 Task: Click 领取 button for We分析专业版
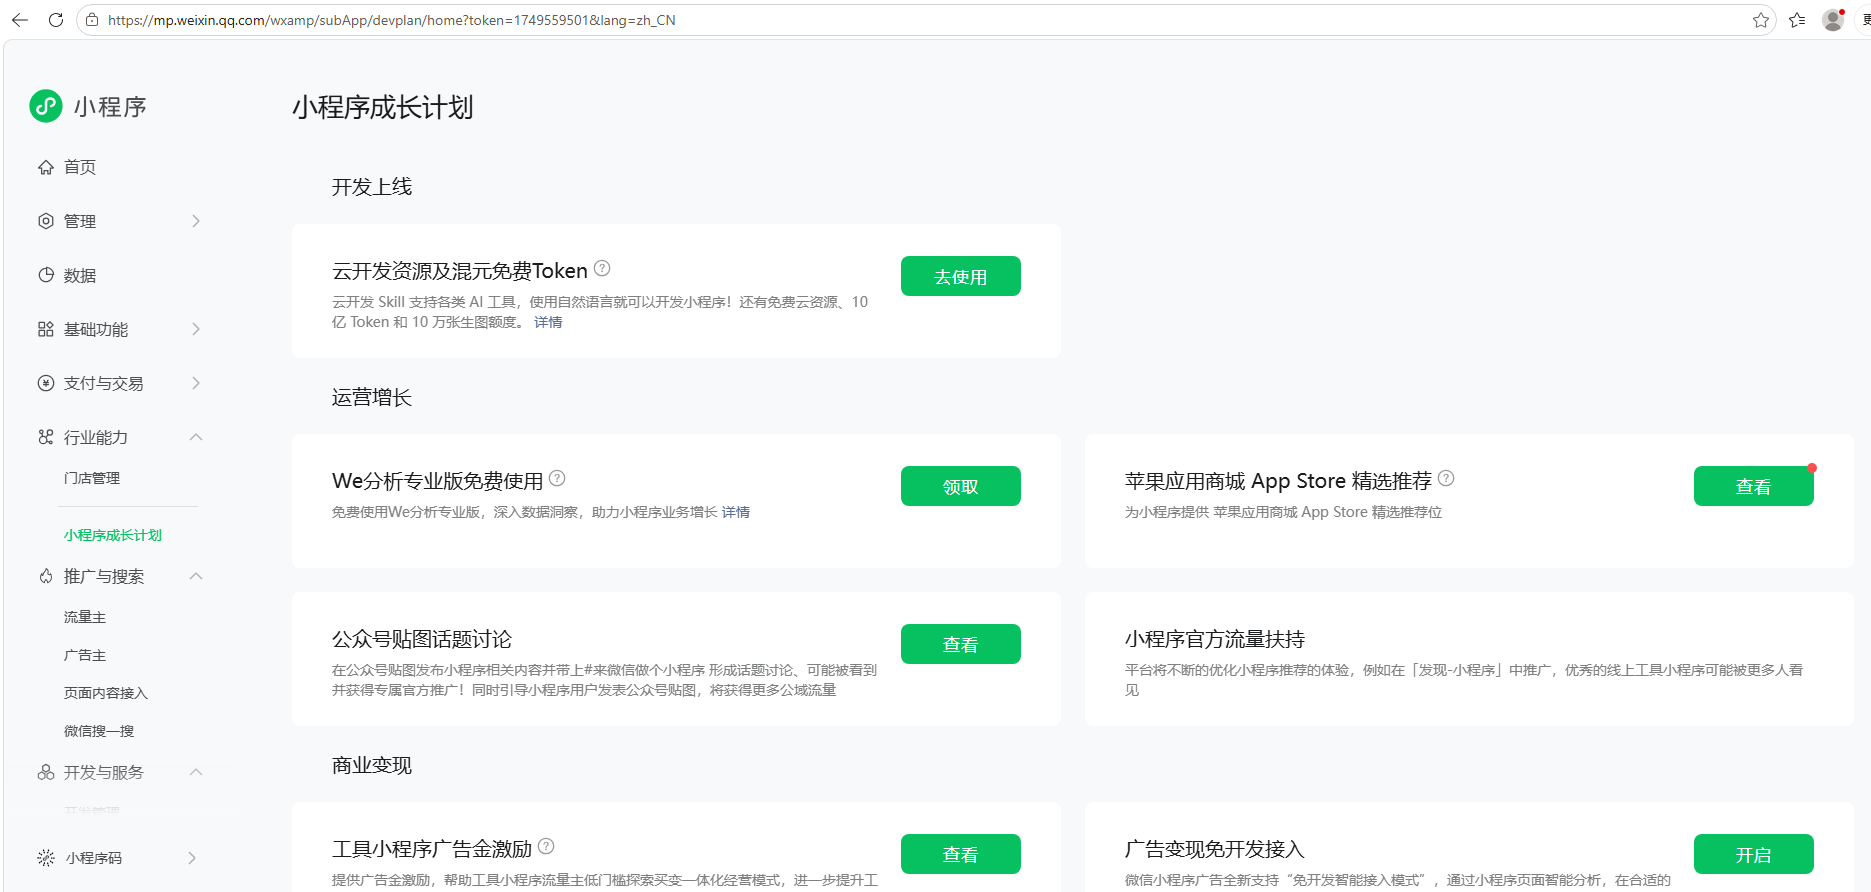point(961,486)
